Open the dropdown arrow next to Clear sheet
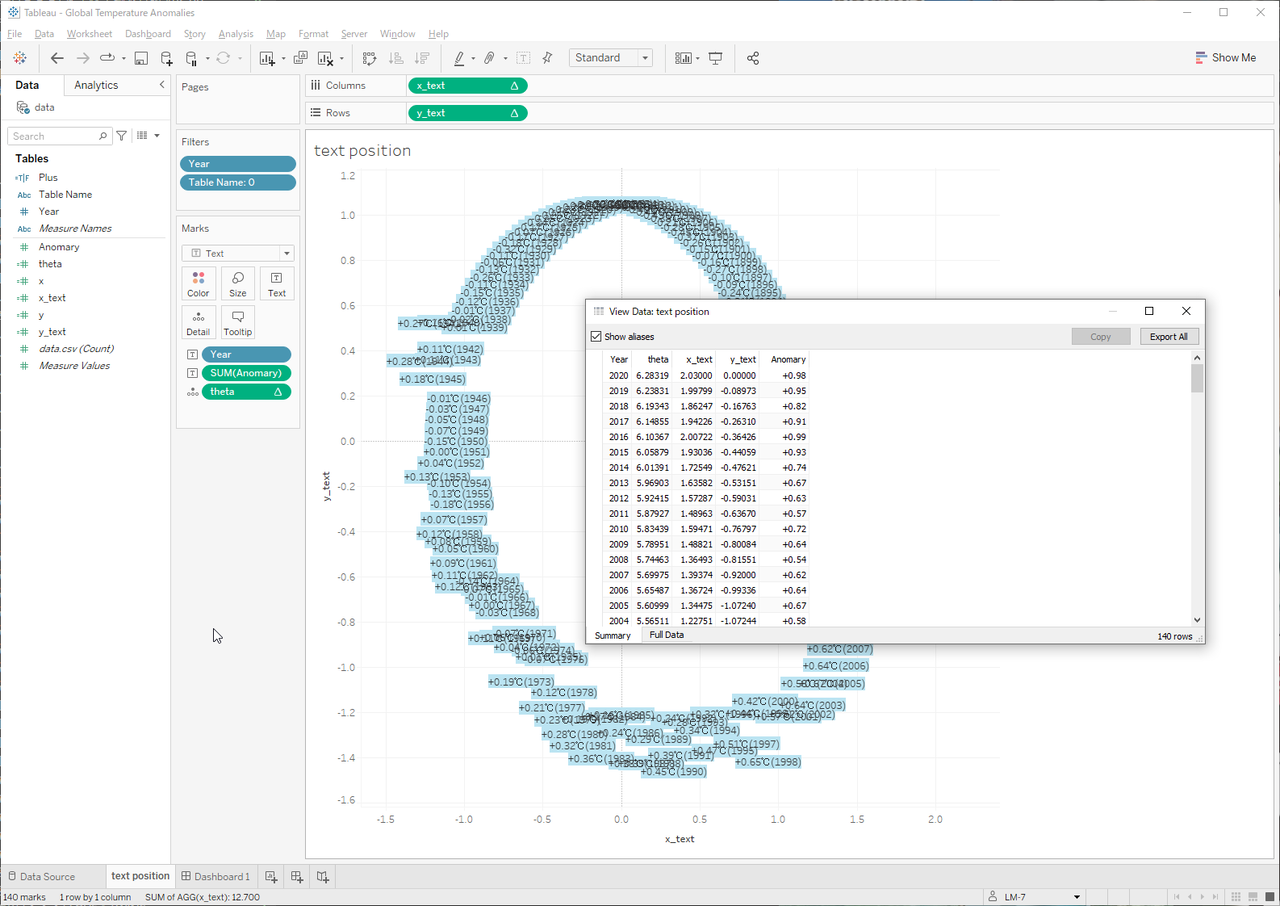 point(342,58)
